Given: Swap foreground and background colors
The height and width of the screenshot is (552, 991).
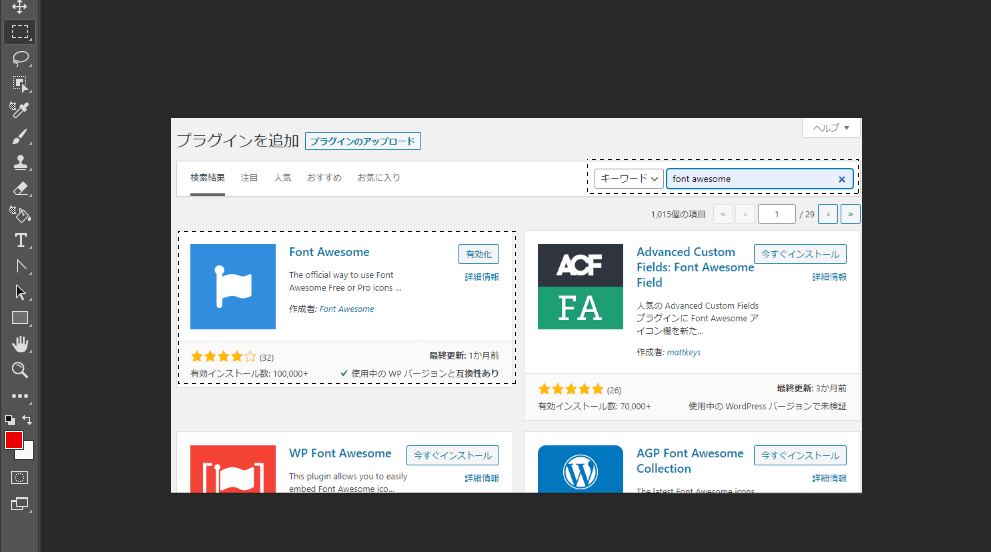Looking at the screenshot, I should 28,420.
